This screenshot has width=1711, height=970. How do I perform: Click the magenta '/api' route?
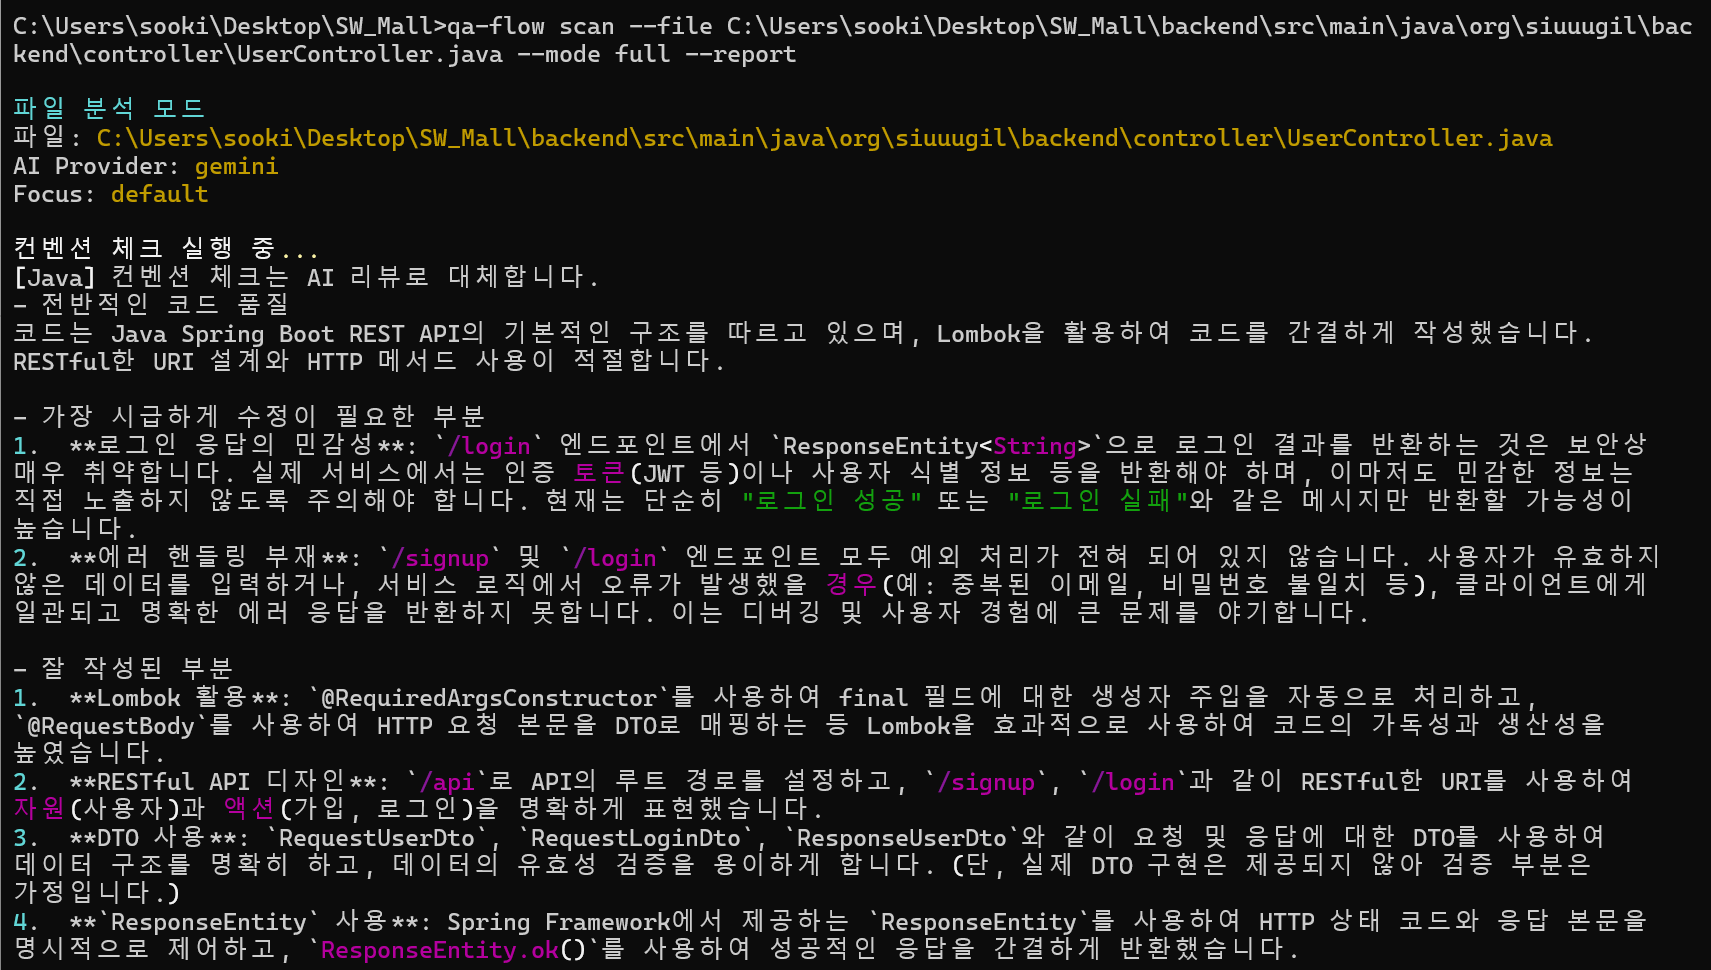tap(446, 781)
